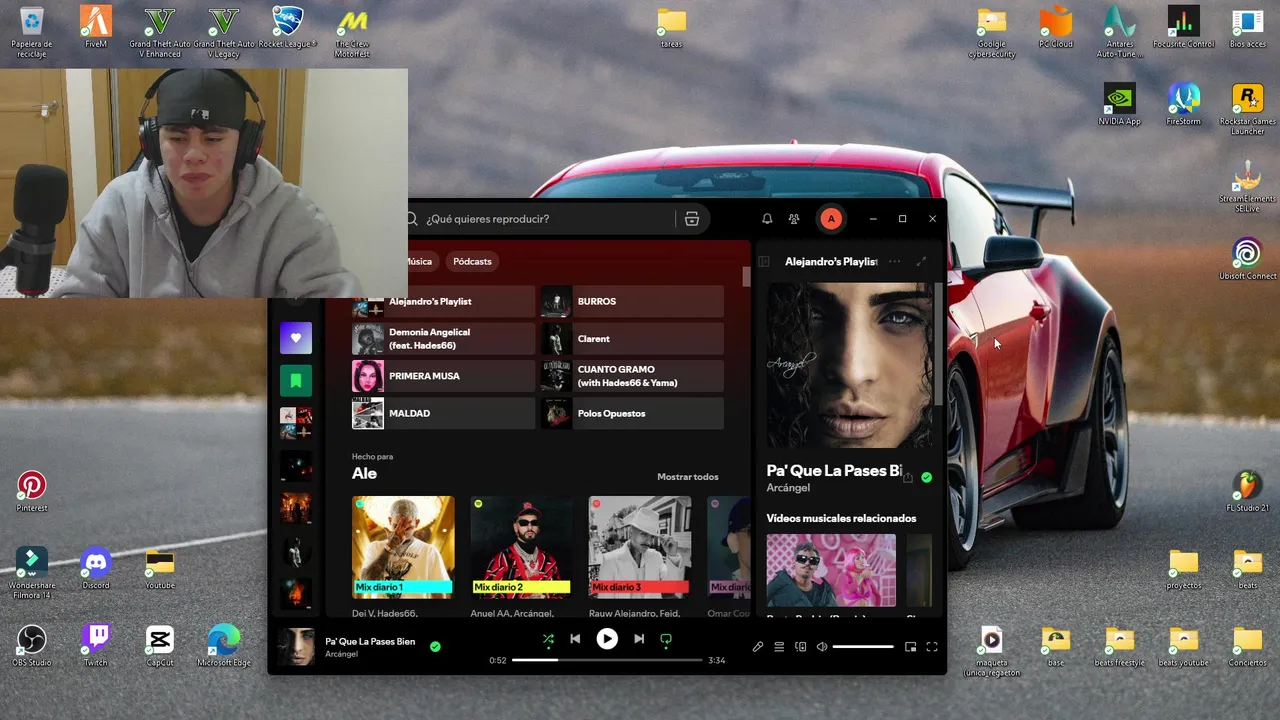Open the Clarent tile
This screenshot has width=1280, height=720.
pyautogui.click(x=632, y=339)
